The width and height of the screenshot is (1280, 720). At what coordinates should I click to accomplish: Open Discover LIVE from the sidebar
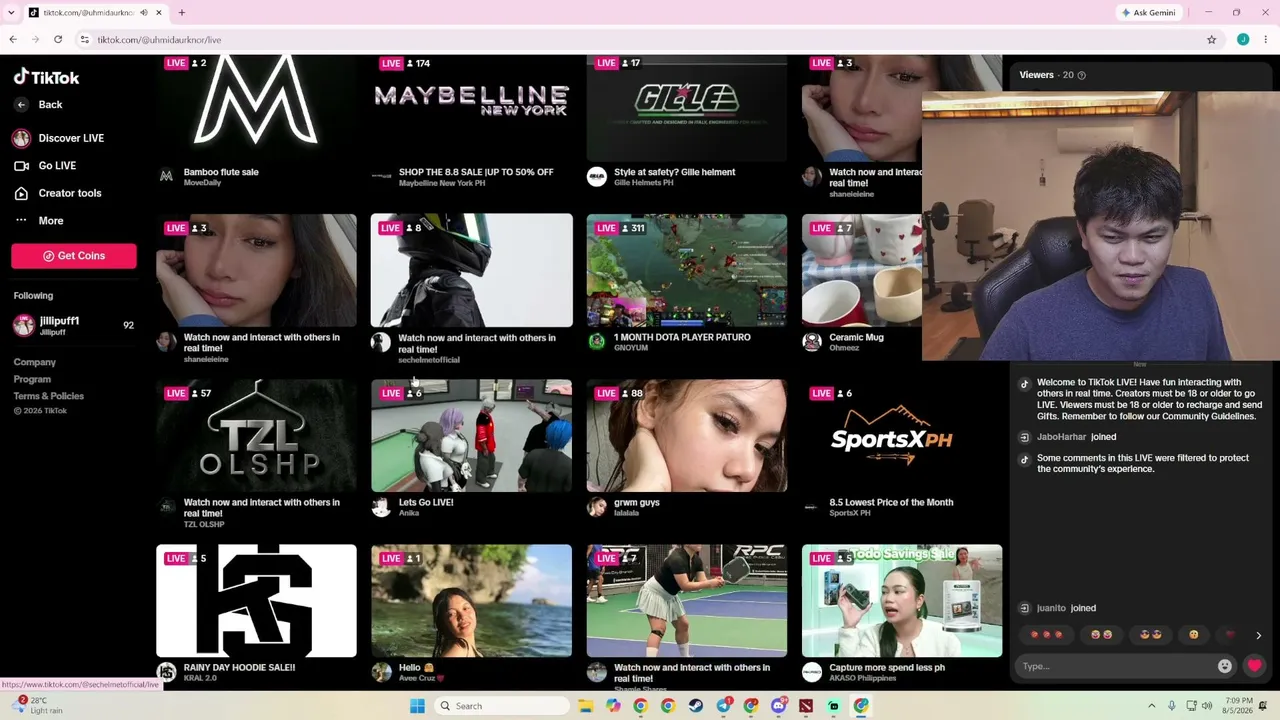click(x=59, y=138)
